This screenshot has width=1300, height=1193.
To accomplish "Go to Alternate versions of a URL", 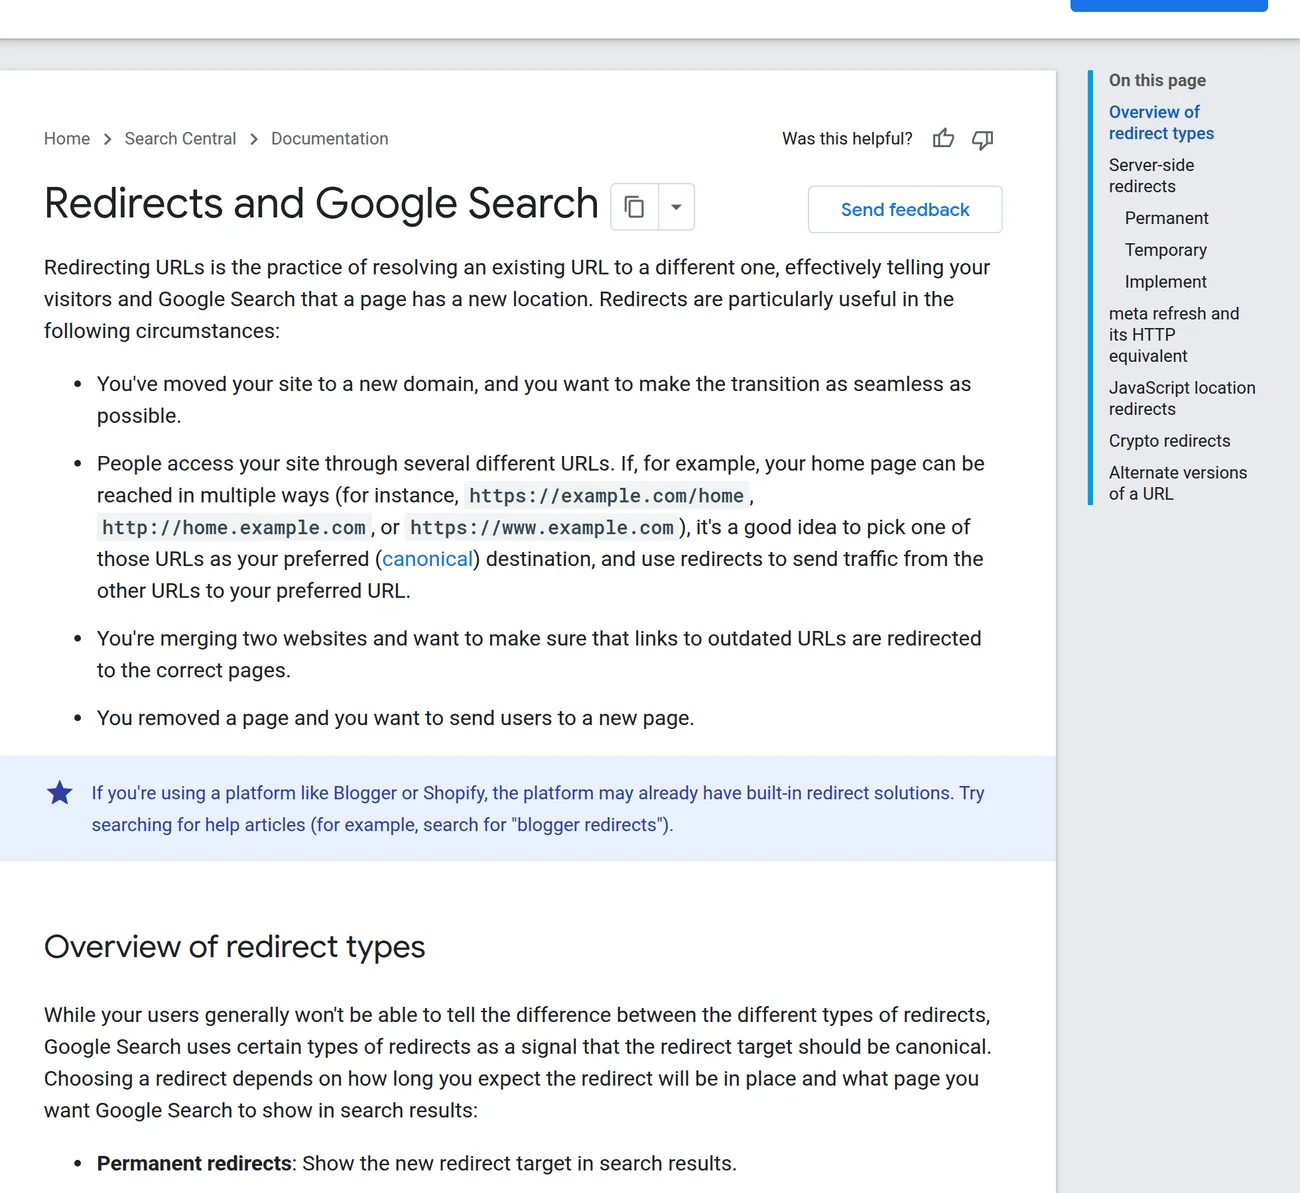I will click(1178, 483).
